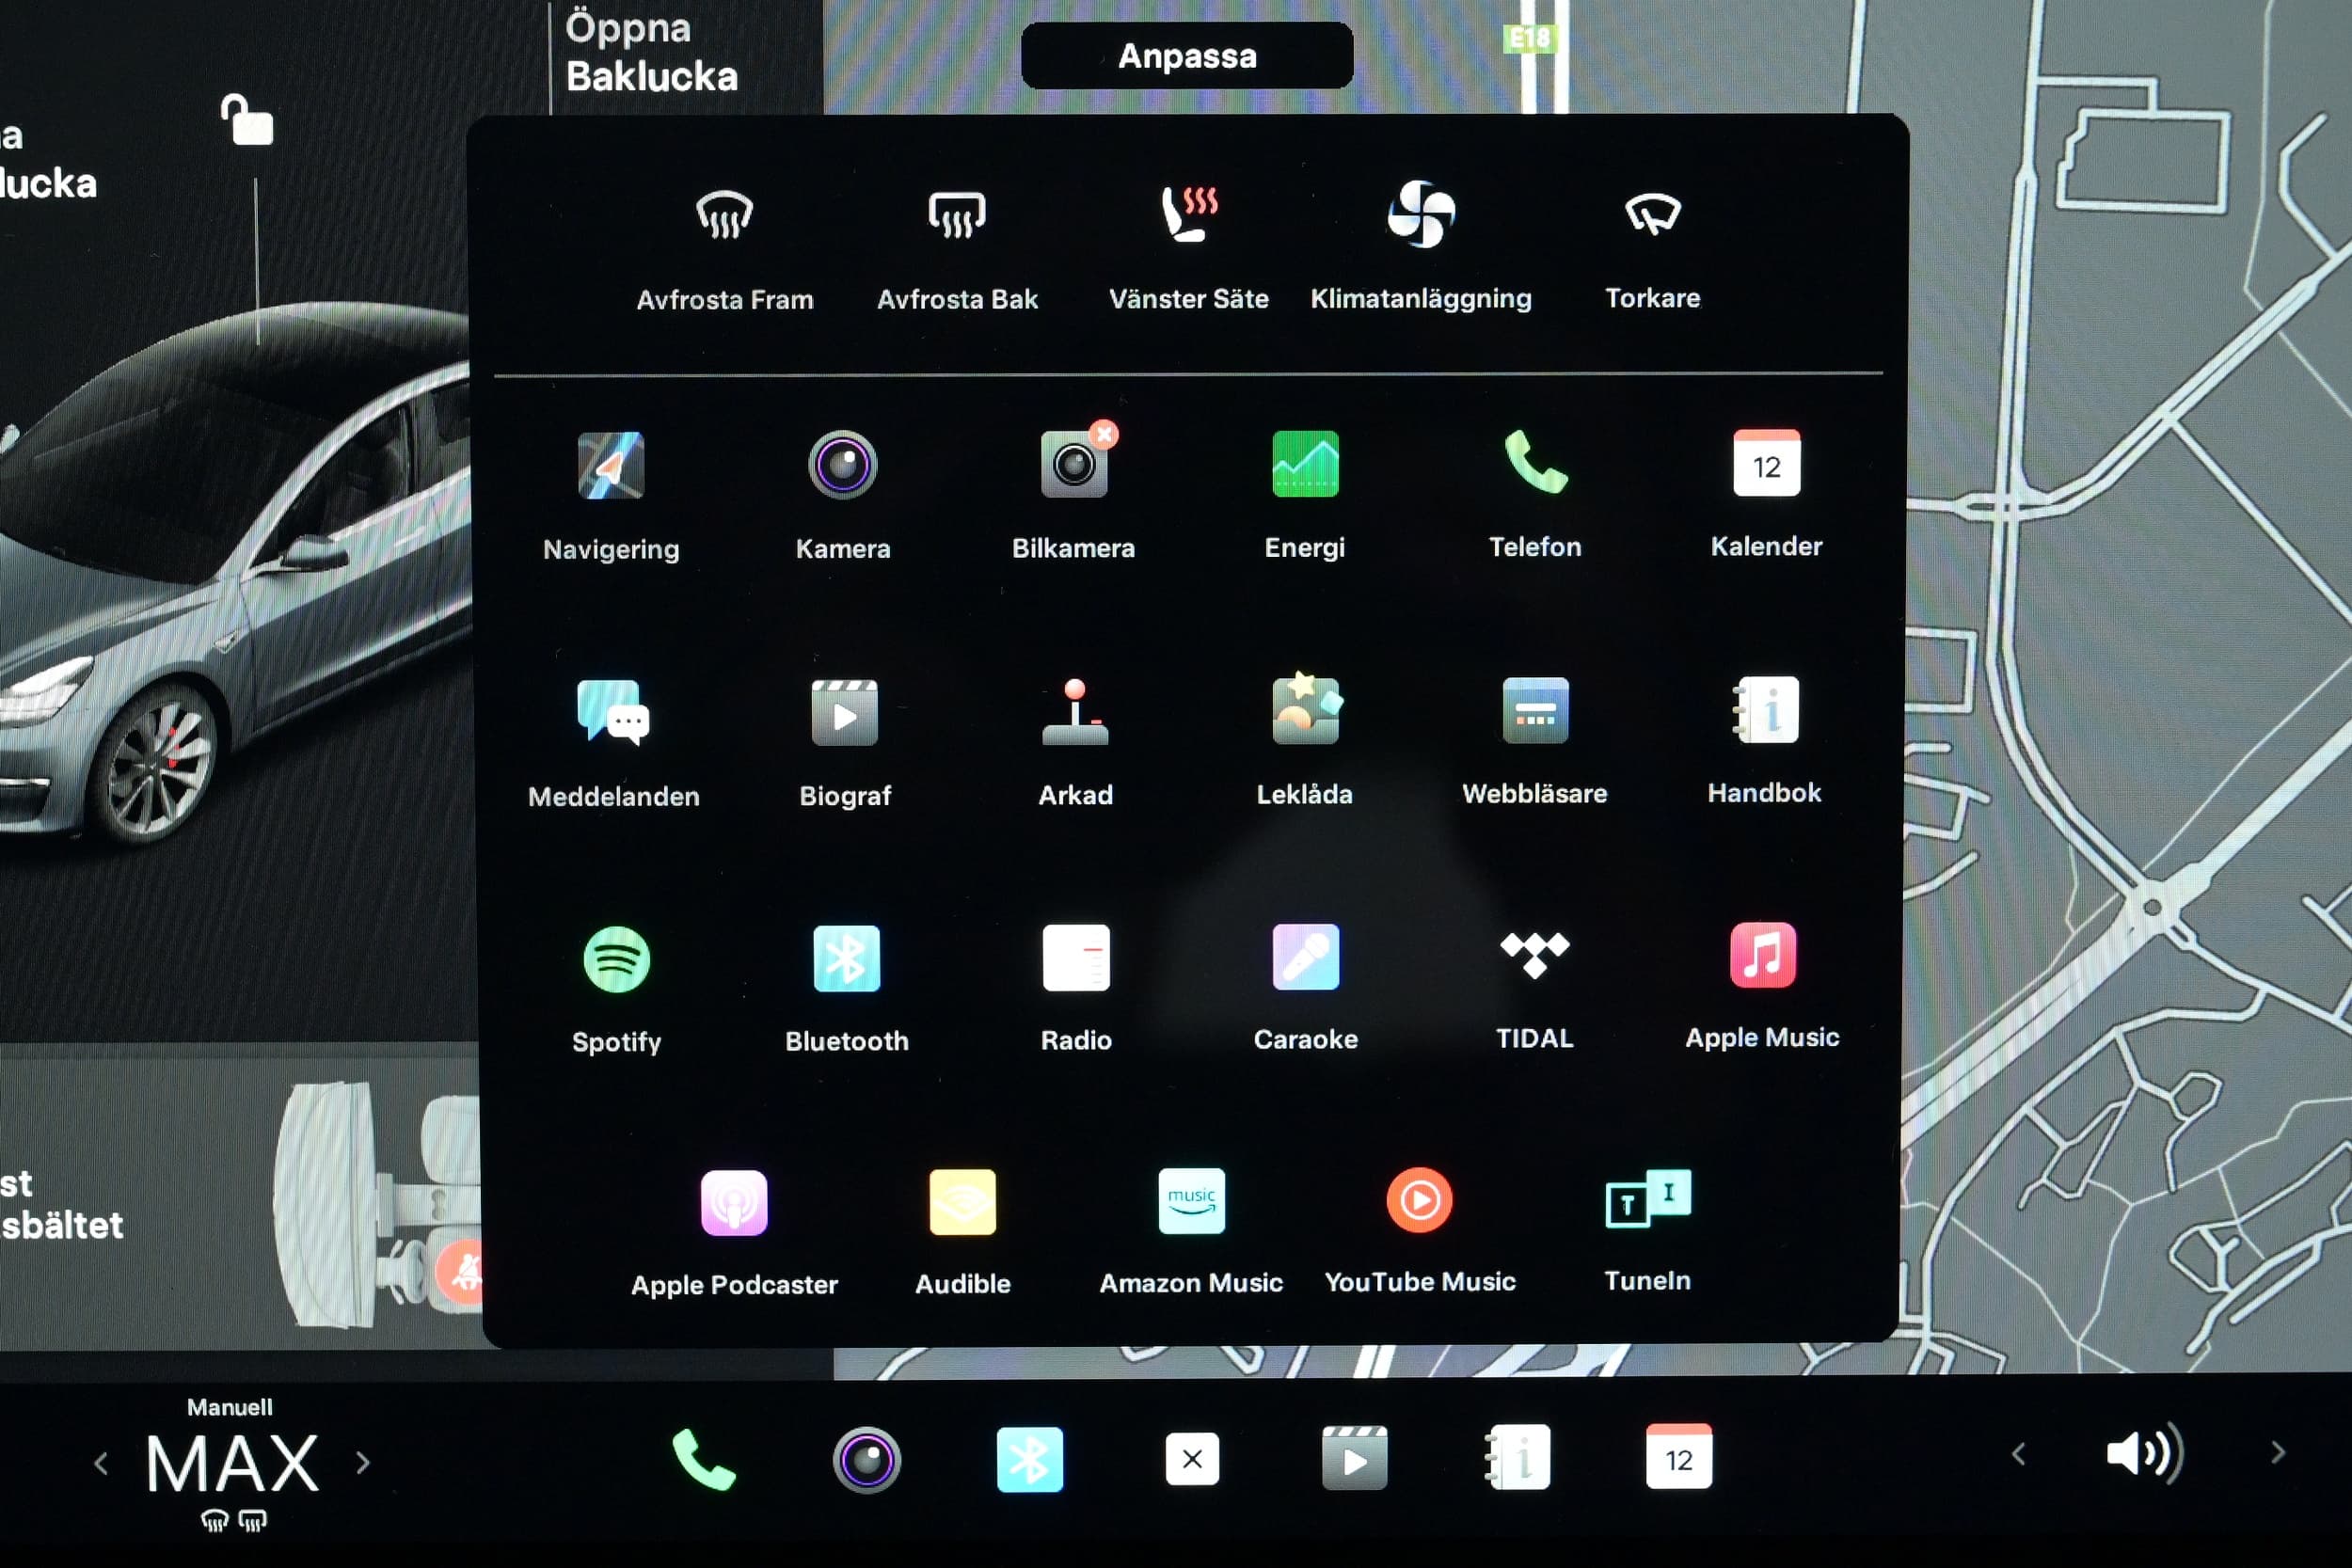Open the Webbläsare browser app
Viewport: 2352px width, 1568px height.
(x=1535, y=710)
